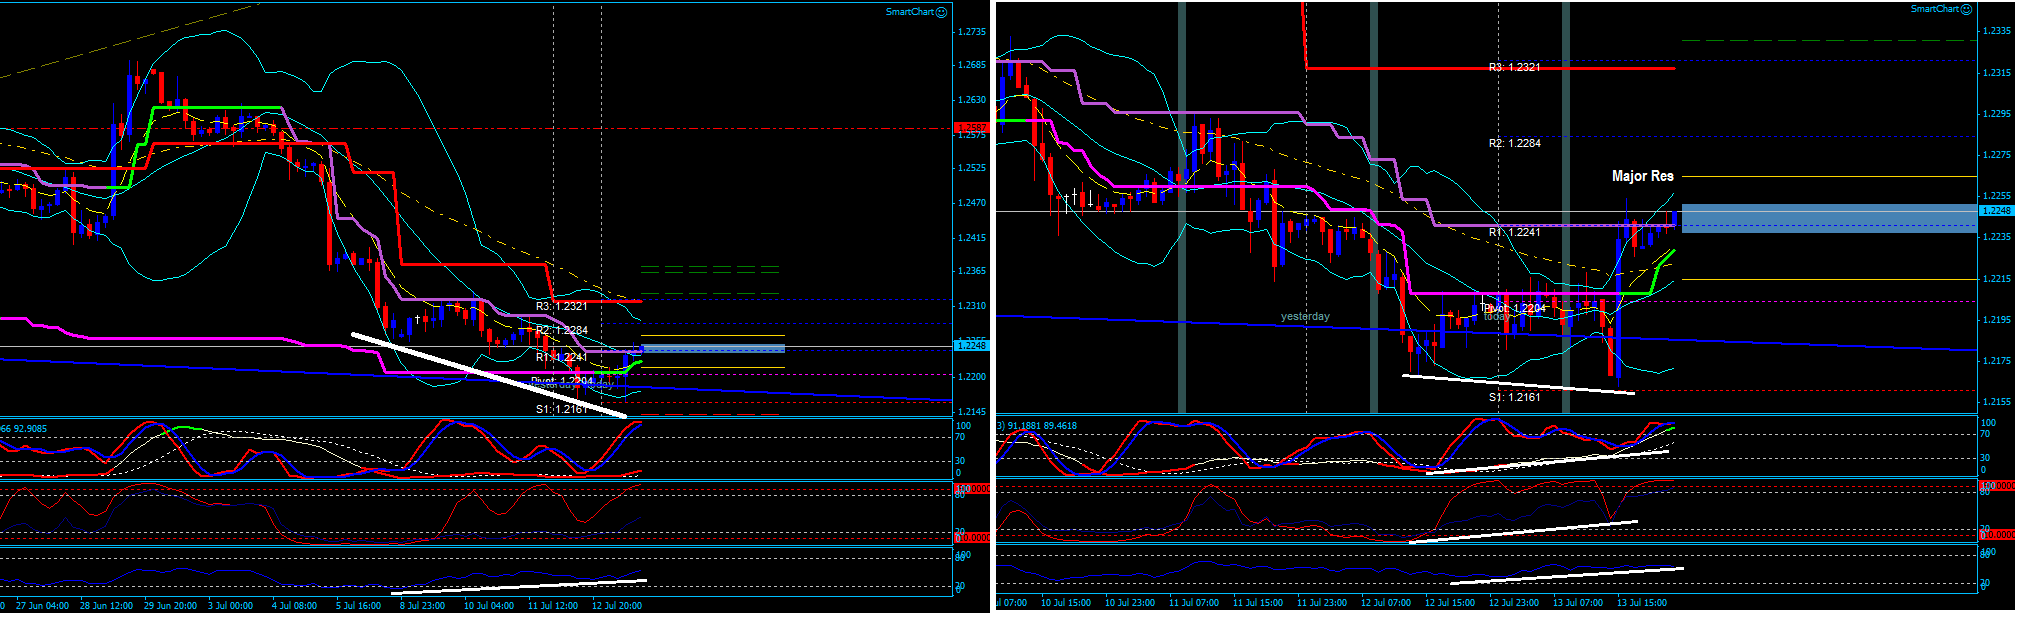Click price level 1.2310 on left chart axis
This screenshot has height=620, width=2020.
coord(972,306)
